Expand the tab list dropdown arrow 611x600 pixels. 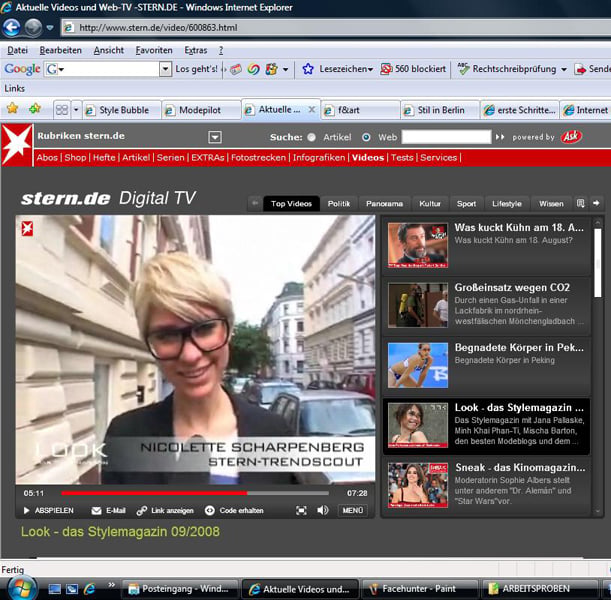point(76,110)
